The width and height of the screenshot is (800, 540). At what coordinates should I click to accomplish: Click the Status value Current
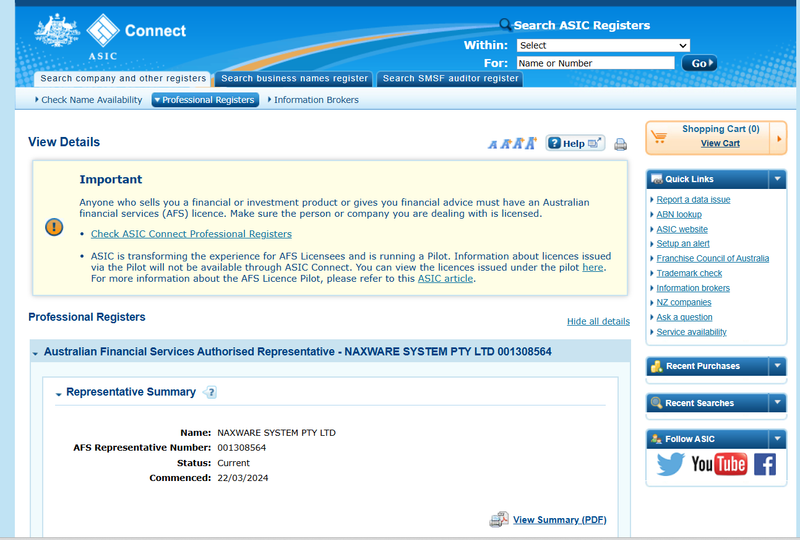(233, 463)
